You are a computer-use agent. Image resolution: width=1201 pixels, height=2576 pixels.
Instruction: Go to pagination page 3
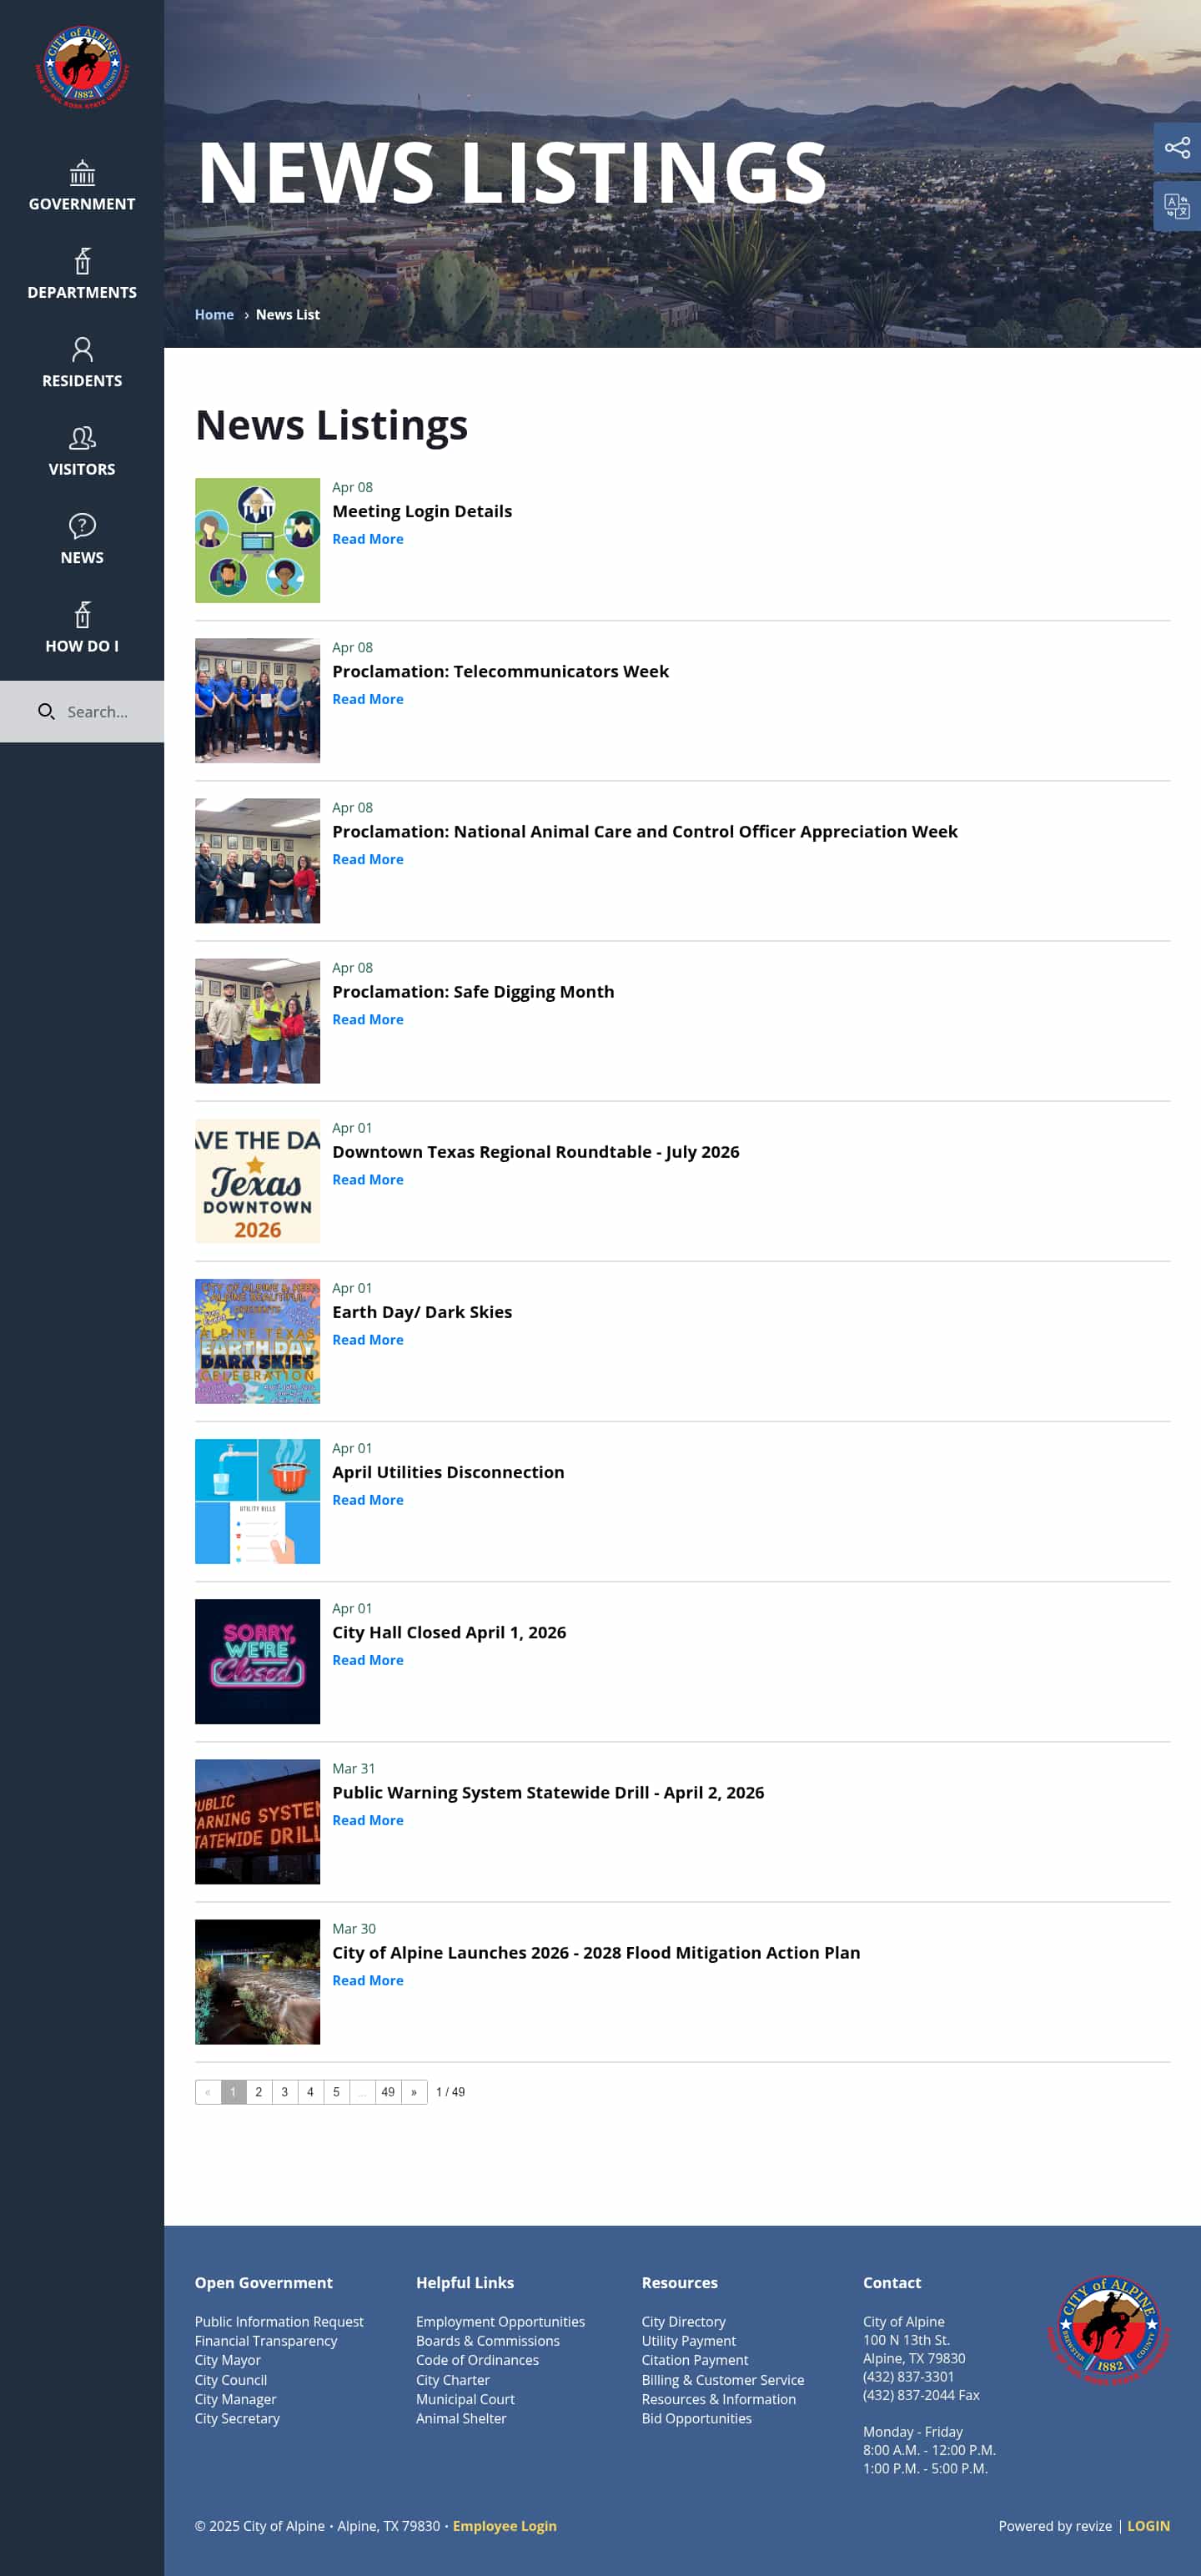pyautogui.click(x=285, y=2092)
